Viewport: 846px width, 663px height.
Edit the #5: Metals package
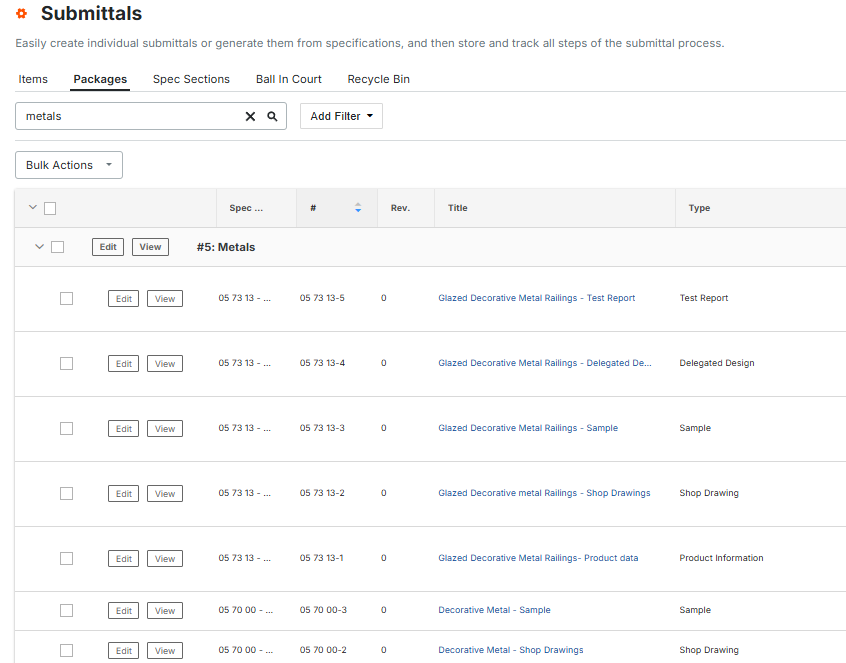pos(108,247)
